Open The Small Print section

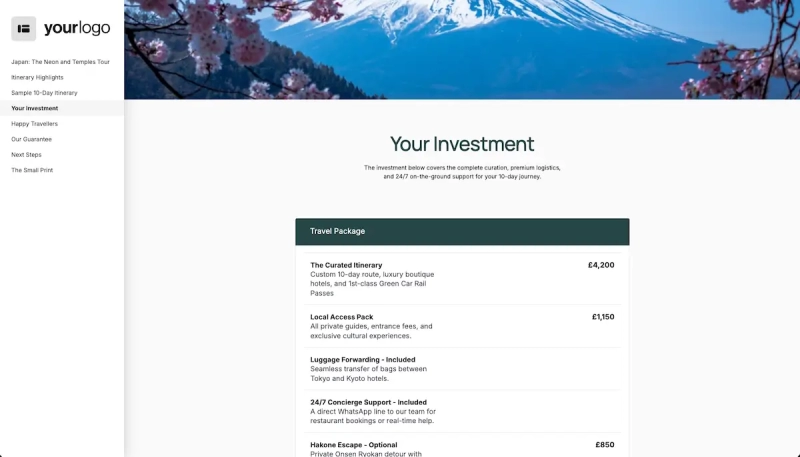(32, 170)
